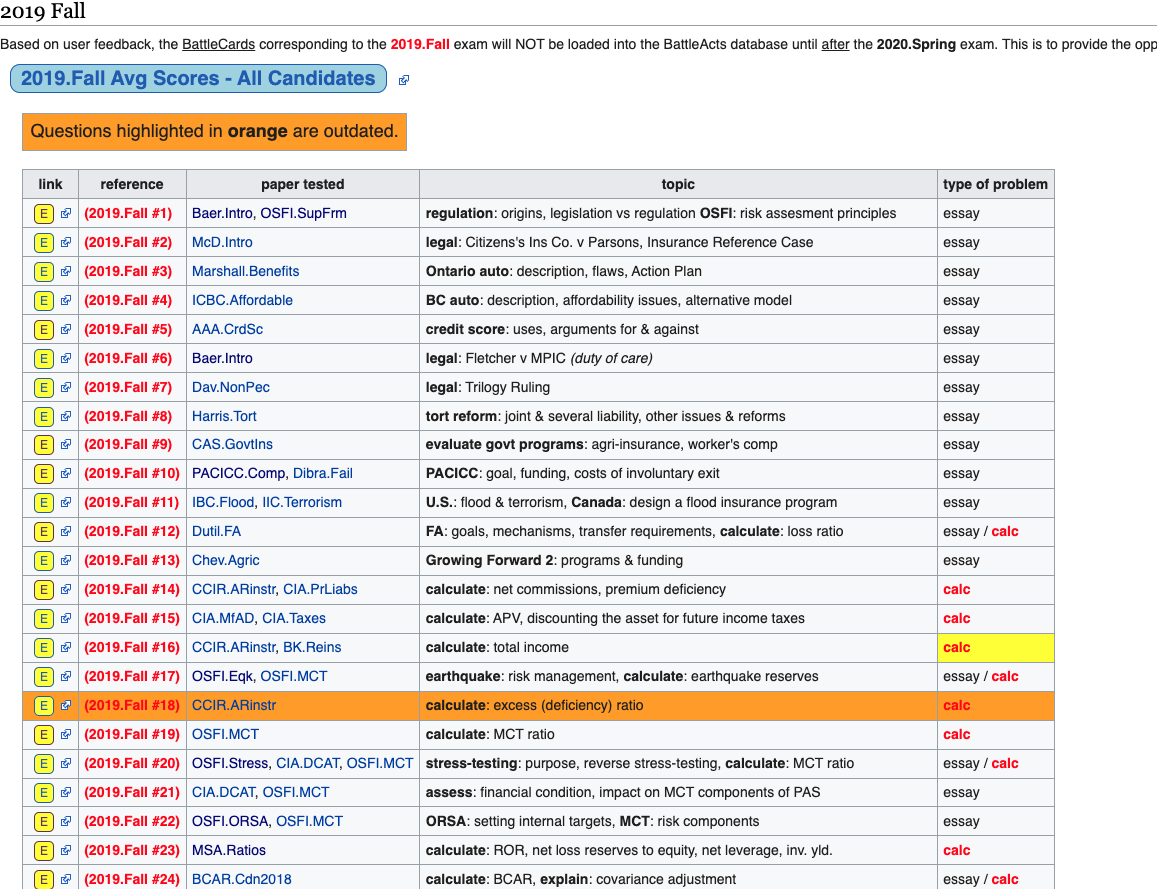
Task: Open the E icon for 2019.Fall #3
Action: (44, 271)
